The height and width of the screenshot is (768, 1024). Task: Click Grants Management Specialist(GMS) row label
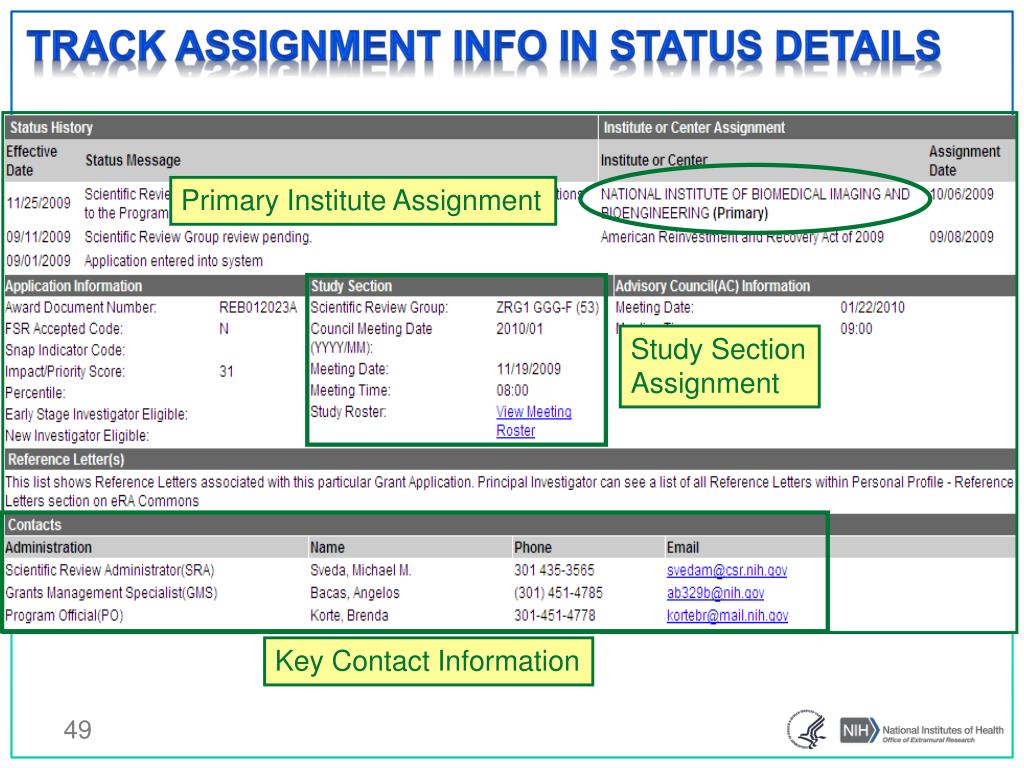[x=111, y=593]
